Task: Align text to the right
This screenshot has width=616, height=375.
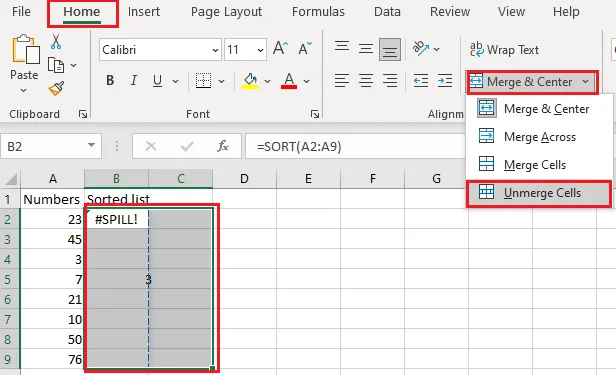Action: click(x=390, y=81)
